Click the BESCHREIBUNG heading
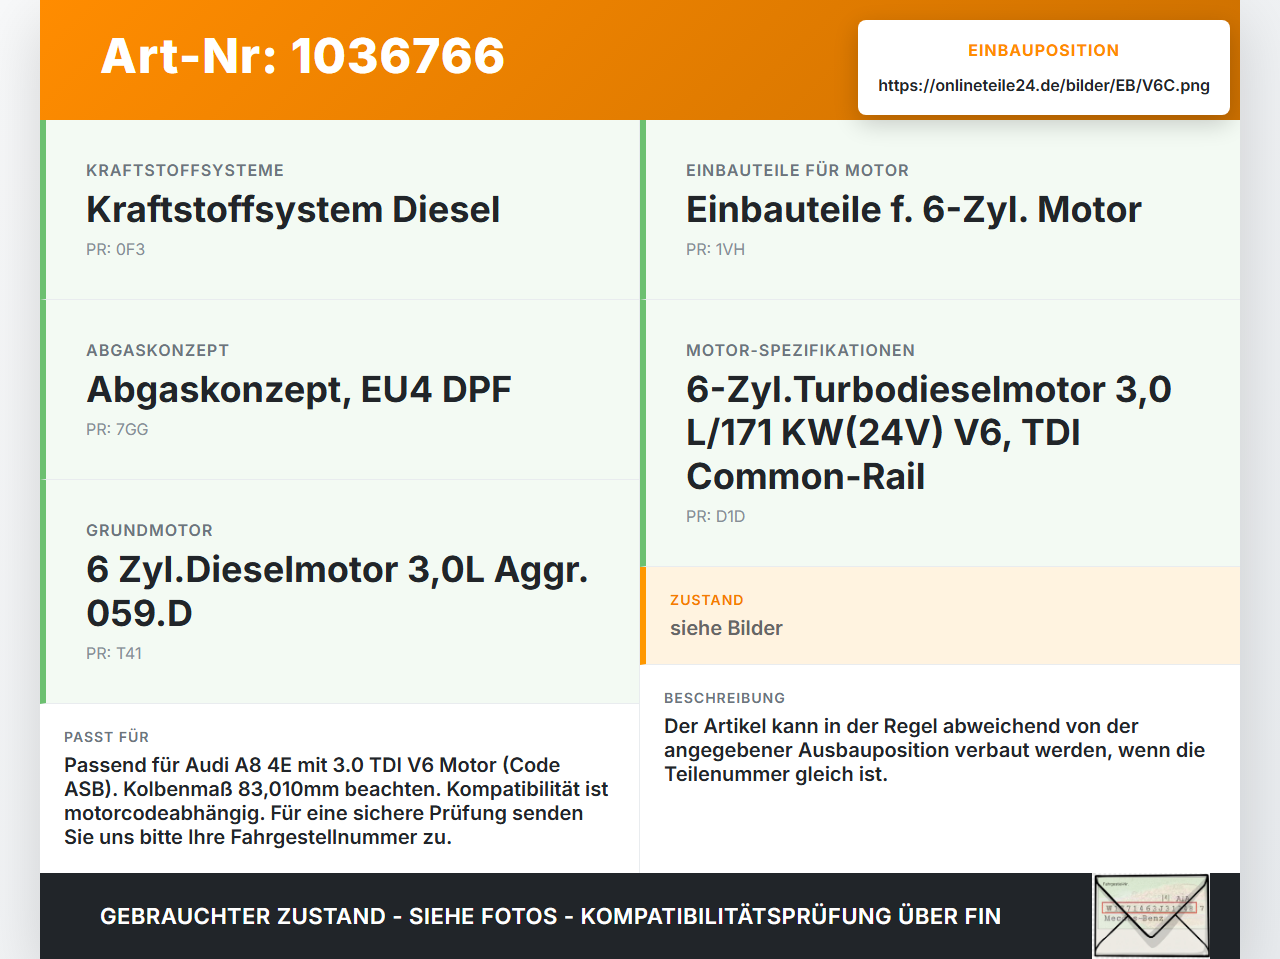Screen dimensions: 1280x959 click(x=725, y=698)
